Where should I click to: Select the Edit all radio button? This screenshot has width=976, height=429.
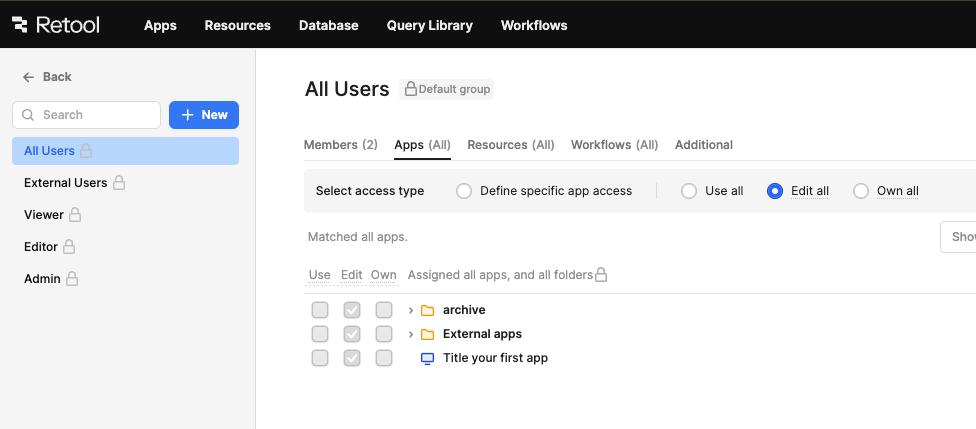click(775, 191)
